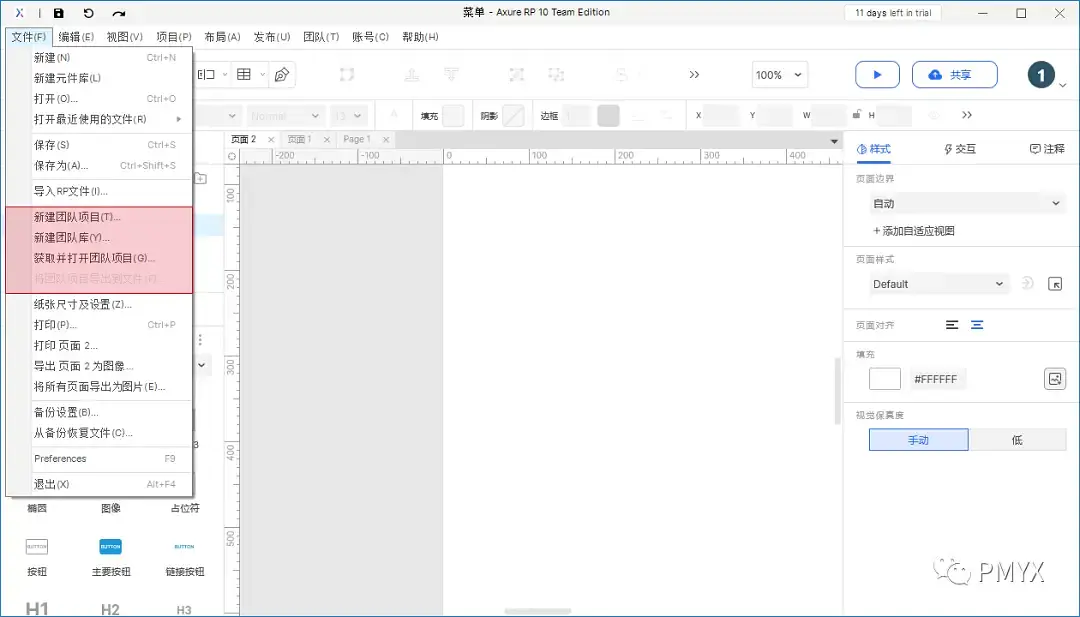Click the account avatar showing 1
Screen dimensions: 1080x617
[1041, 74]
